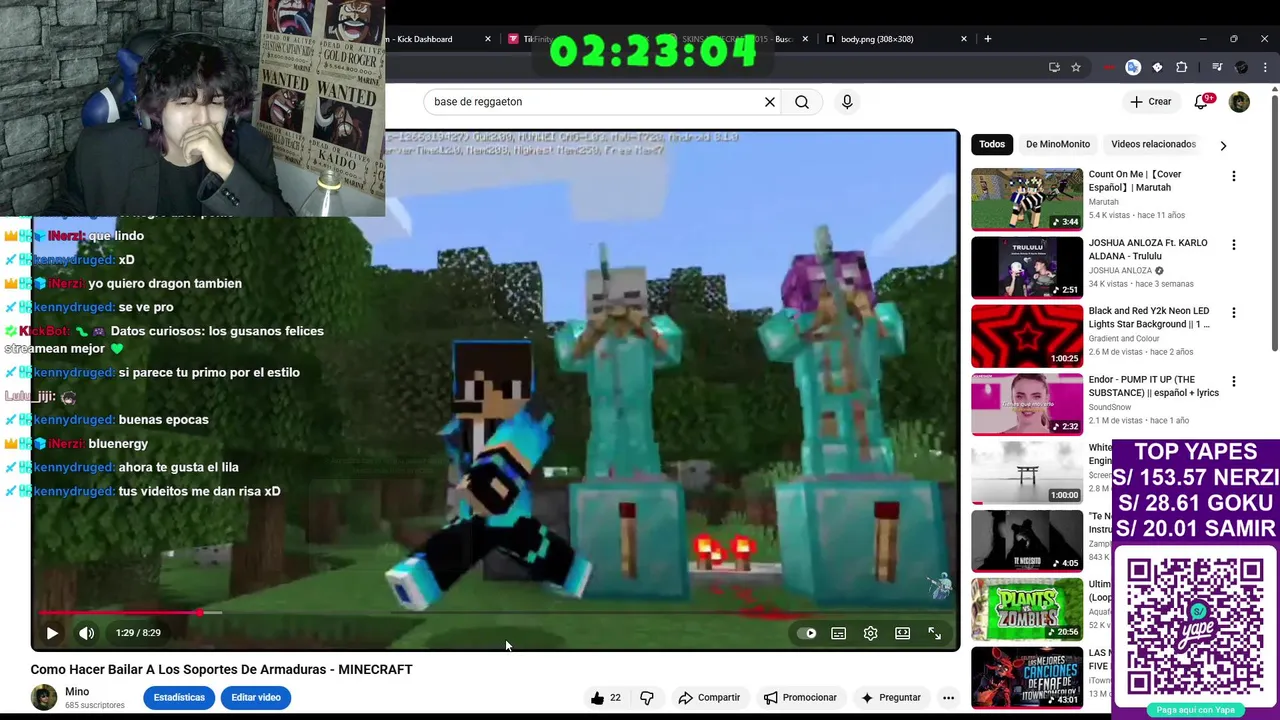The width and height of the screenshot is (1280, 720).
Task: Dislike the video with thumbs down
Action: [647, 698]
